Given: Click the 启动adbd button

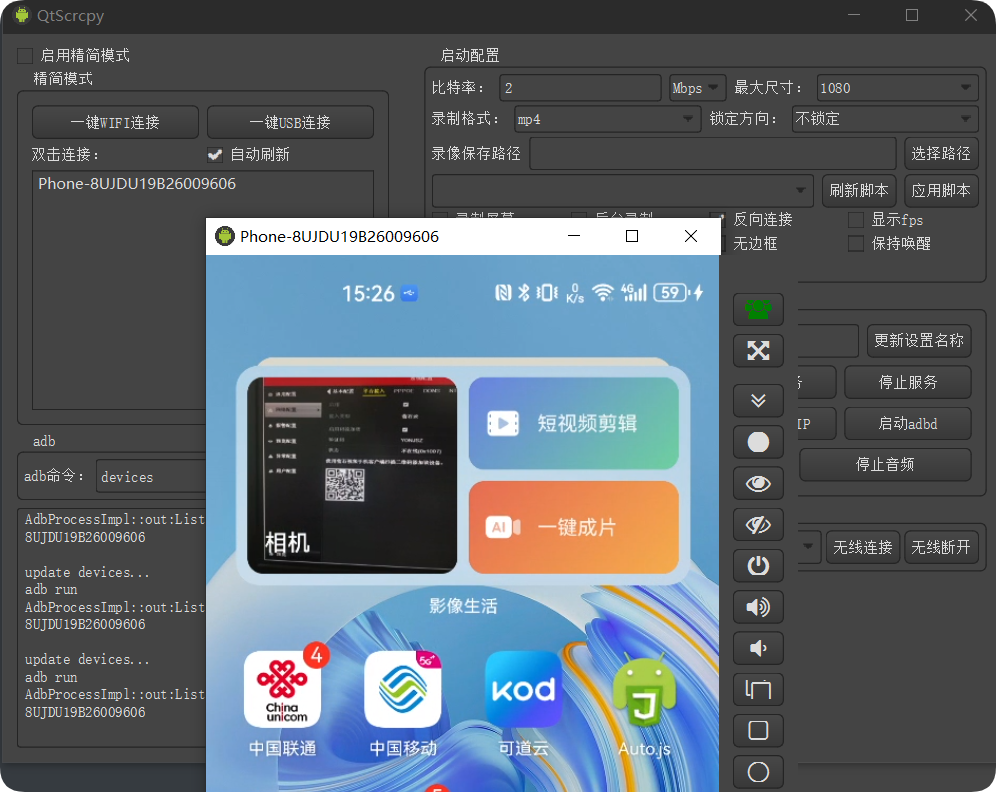Looking at the screenshot, I should pos(907,423).
